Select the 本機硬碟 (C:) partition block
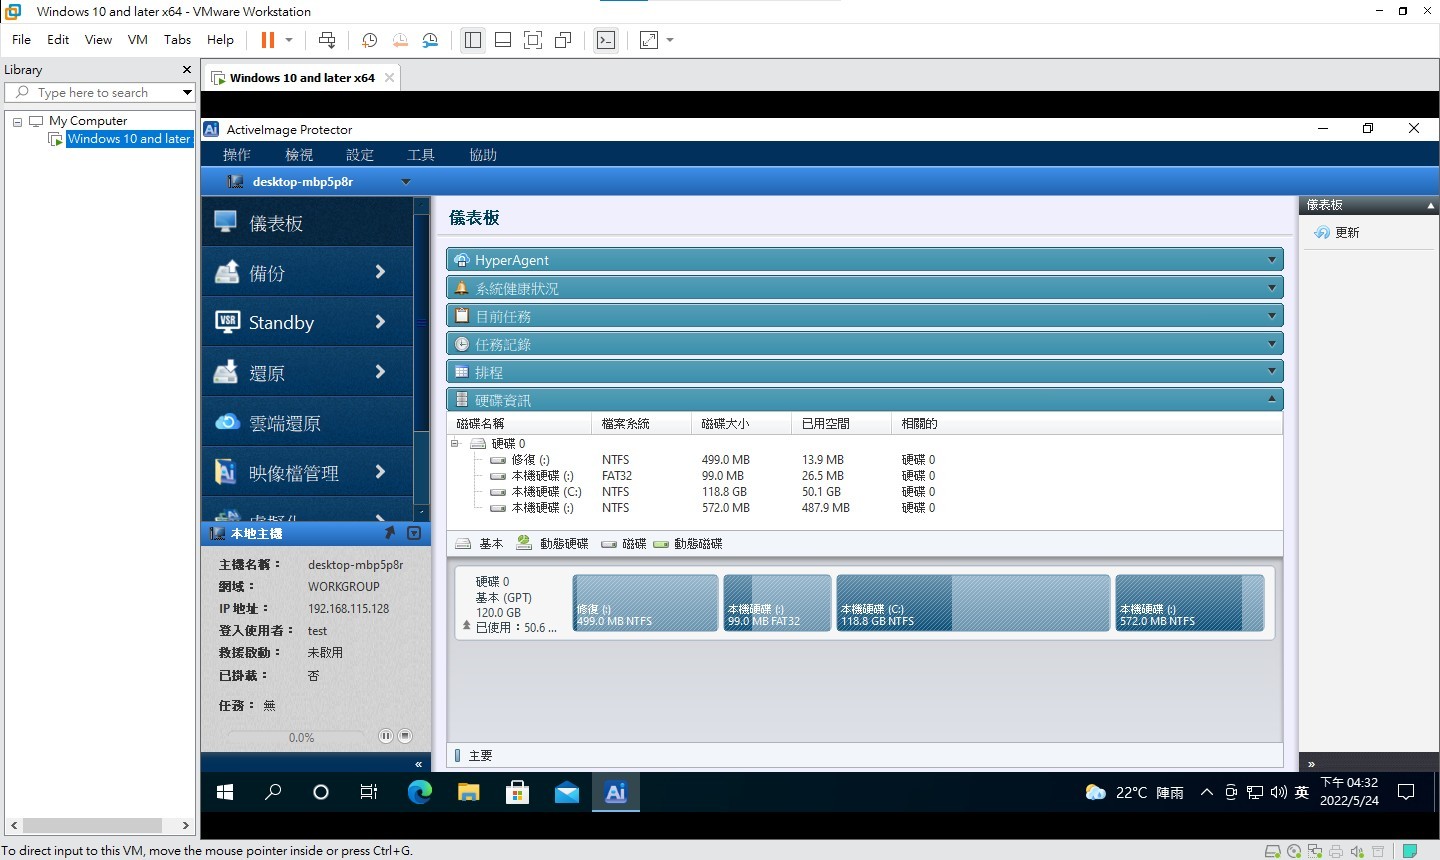 tap(972, 602)
